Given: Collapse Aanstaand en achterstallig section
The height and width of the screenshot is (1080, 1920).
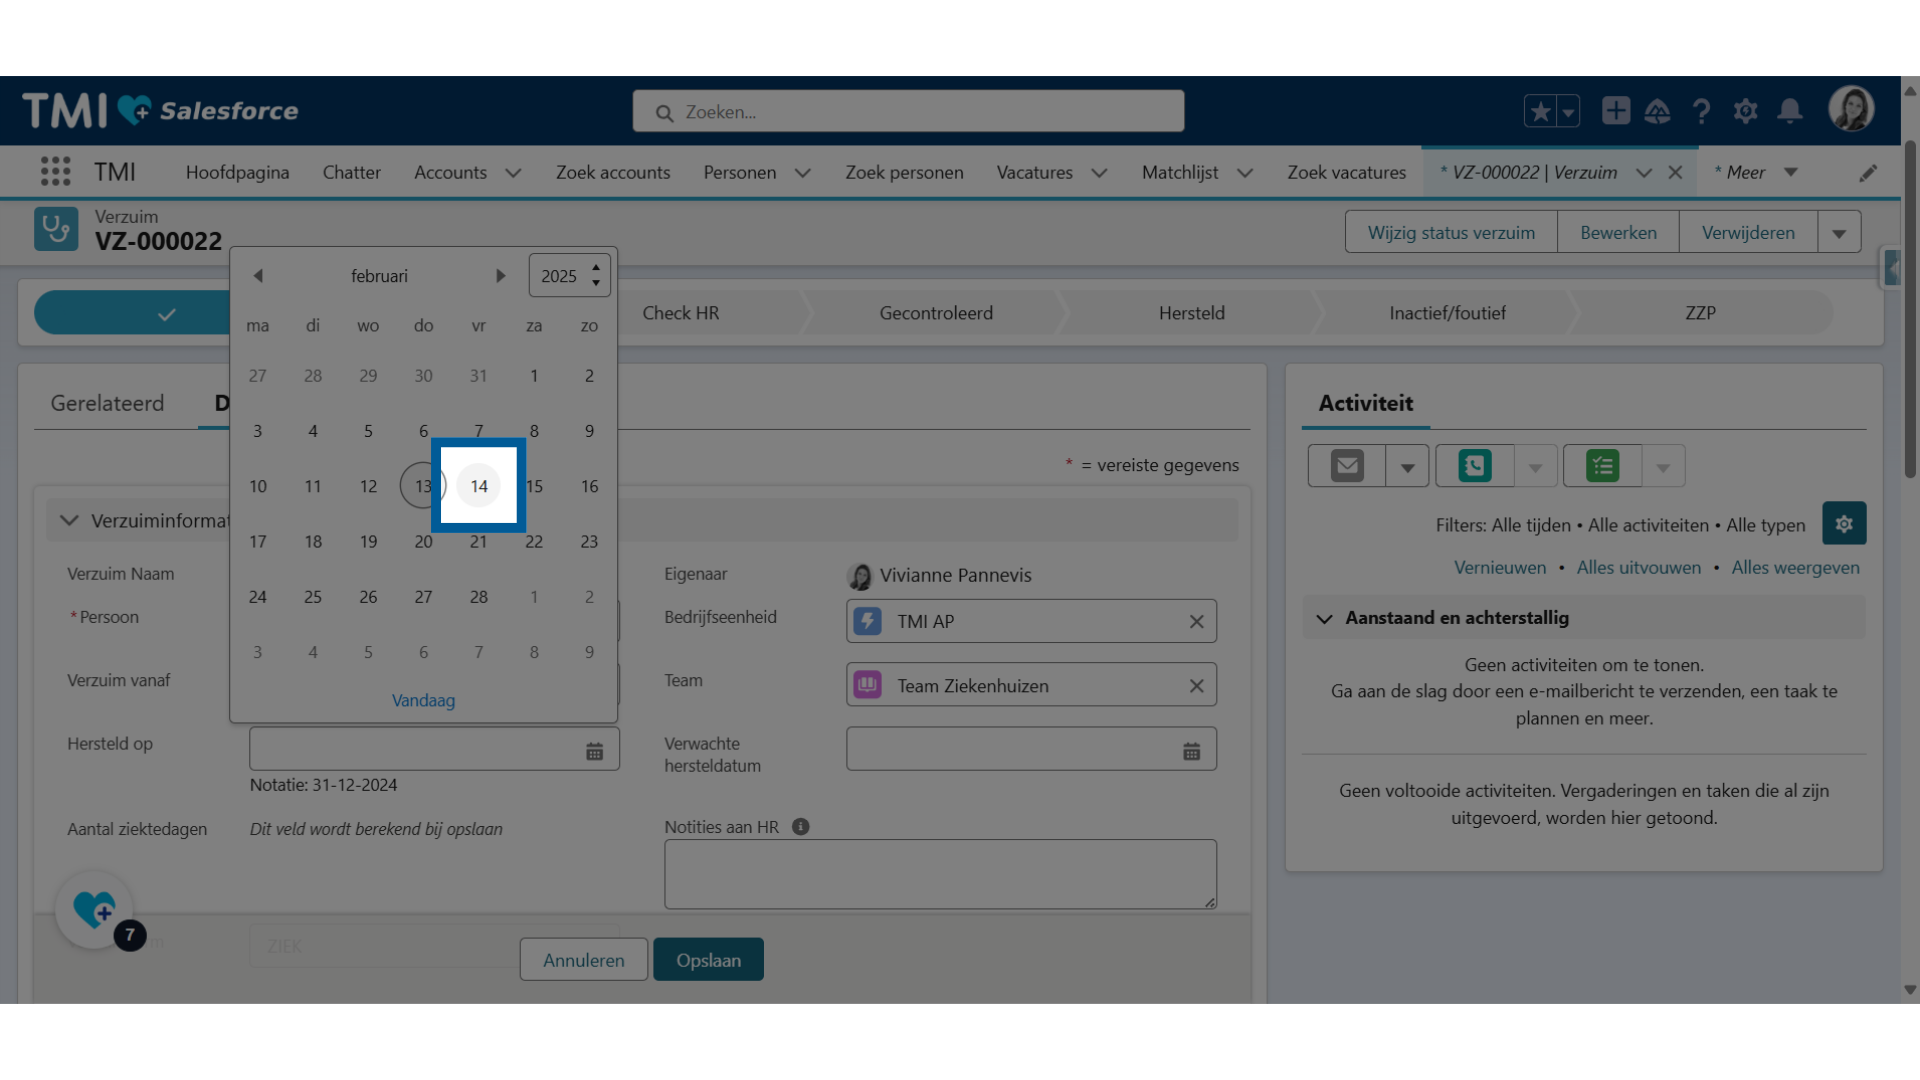Looking at the screenshot, I should point(1324,619).
